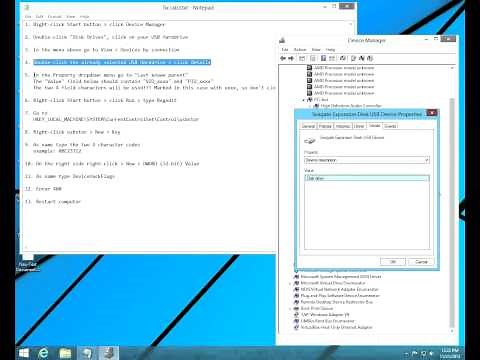
Task: Click the registry path line under step 7
Action: pyautogui.click(x=116, y=119)
